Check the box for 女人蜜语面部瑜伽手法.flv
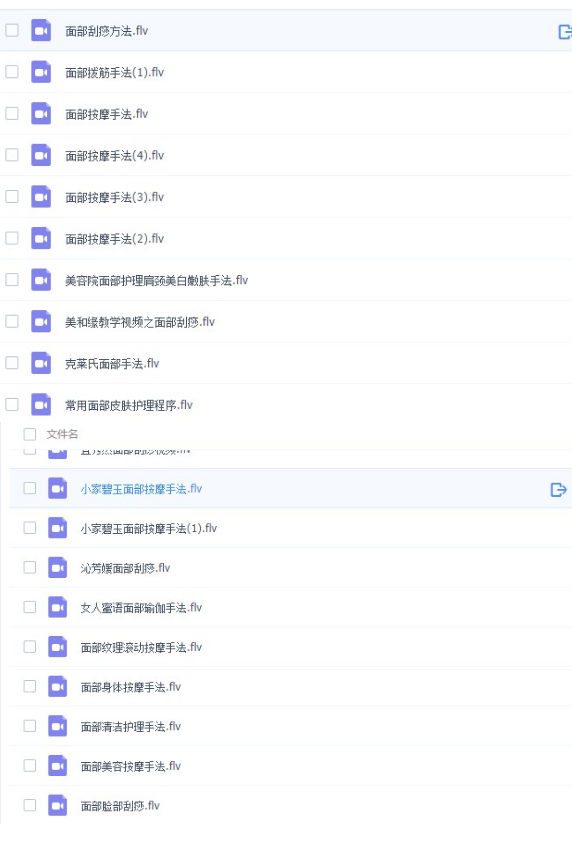Screen dimensions: 572x847 click(x=30, y=607)
